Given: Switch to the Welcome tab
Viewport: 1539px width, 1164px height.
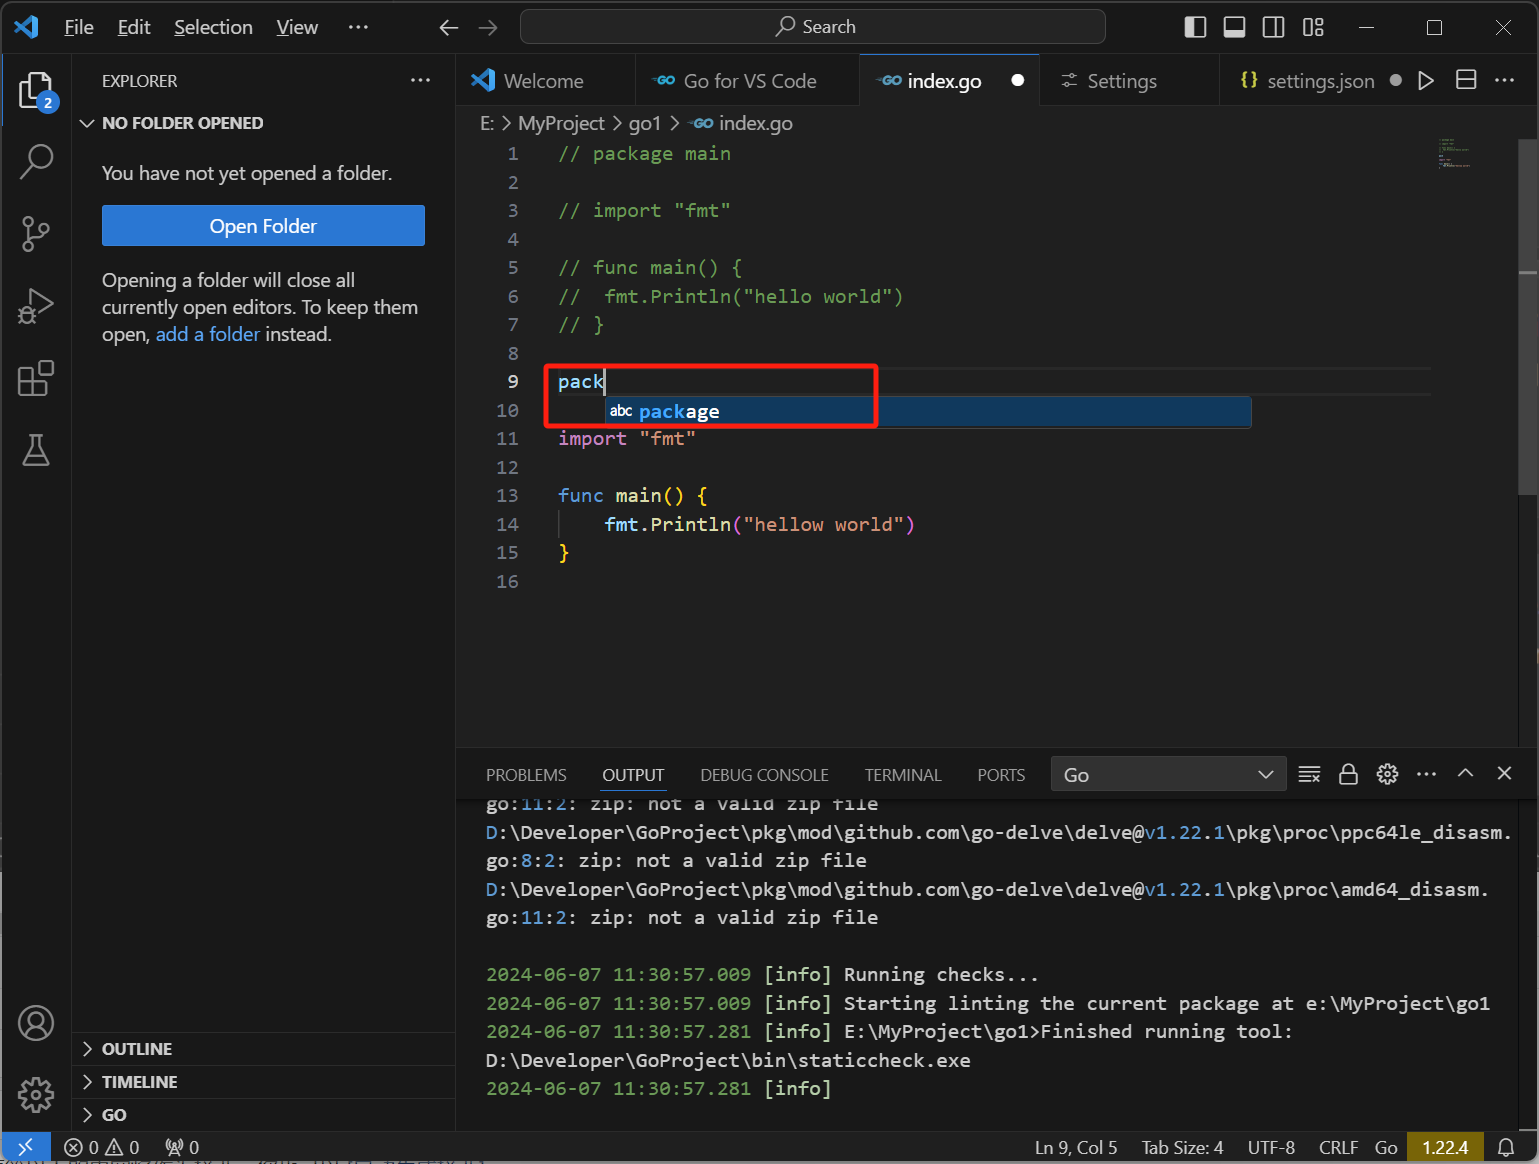Looking at the screenshot, I should coord(546,81).
